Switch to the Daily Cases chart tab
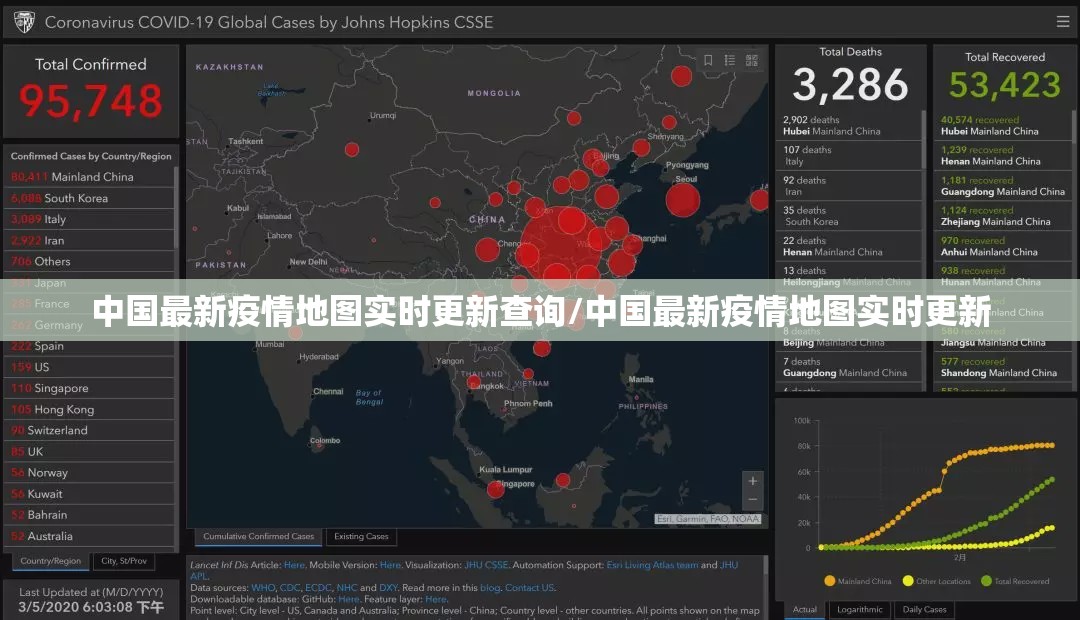The height and width of the screenshot is (620, 1080). coord(924,609)
